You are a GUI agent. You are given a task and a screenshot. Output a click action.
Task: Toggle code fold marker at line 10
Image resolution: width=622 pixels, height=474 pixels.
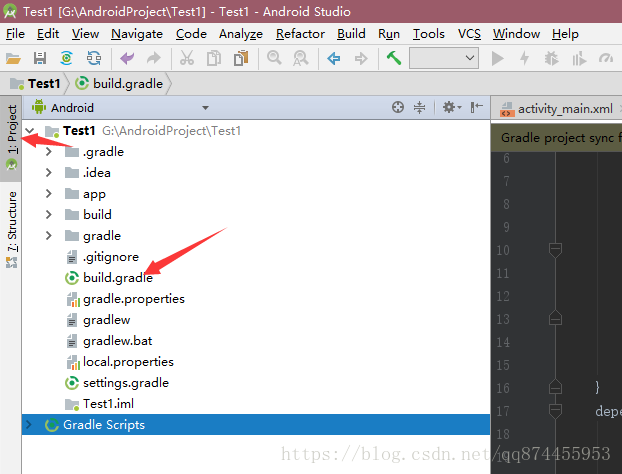tap(555, 250)
